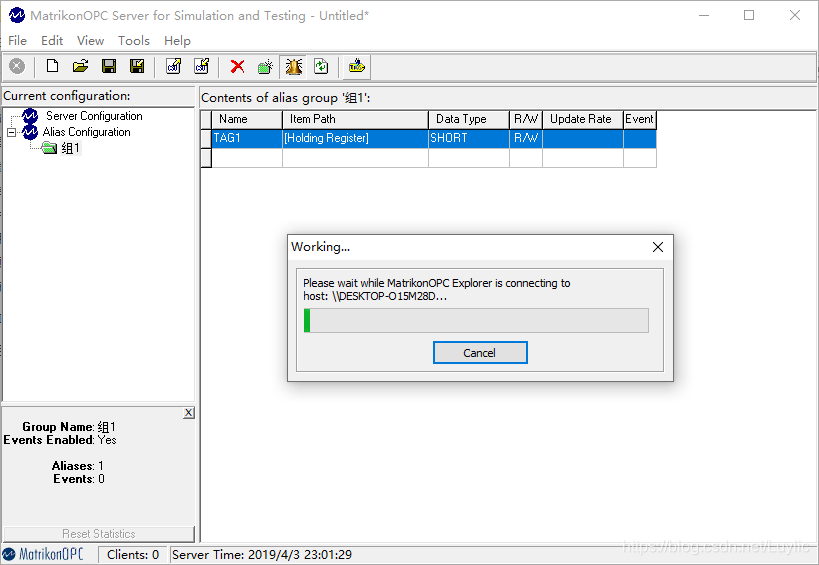The image size is (819, 565).
Task: Click the [Holding Register] item path cell
Action: [355, 138]
